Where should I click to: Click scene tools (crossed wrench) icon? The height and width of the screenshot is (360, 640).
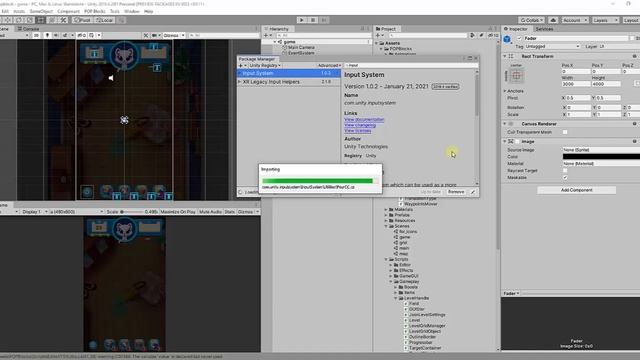(146, 36)
